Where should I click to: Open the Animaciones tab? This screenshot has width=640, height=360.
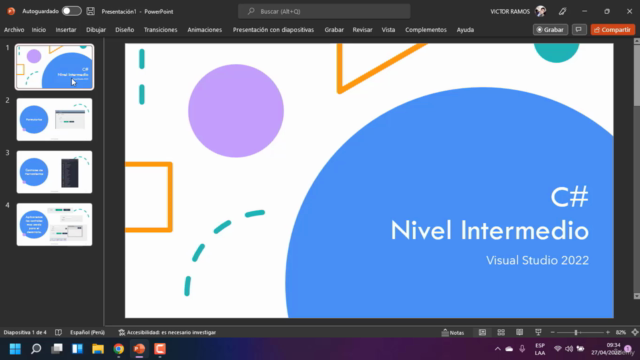coord(204,30)
